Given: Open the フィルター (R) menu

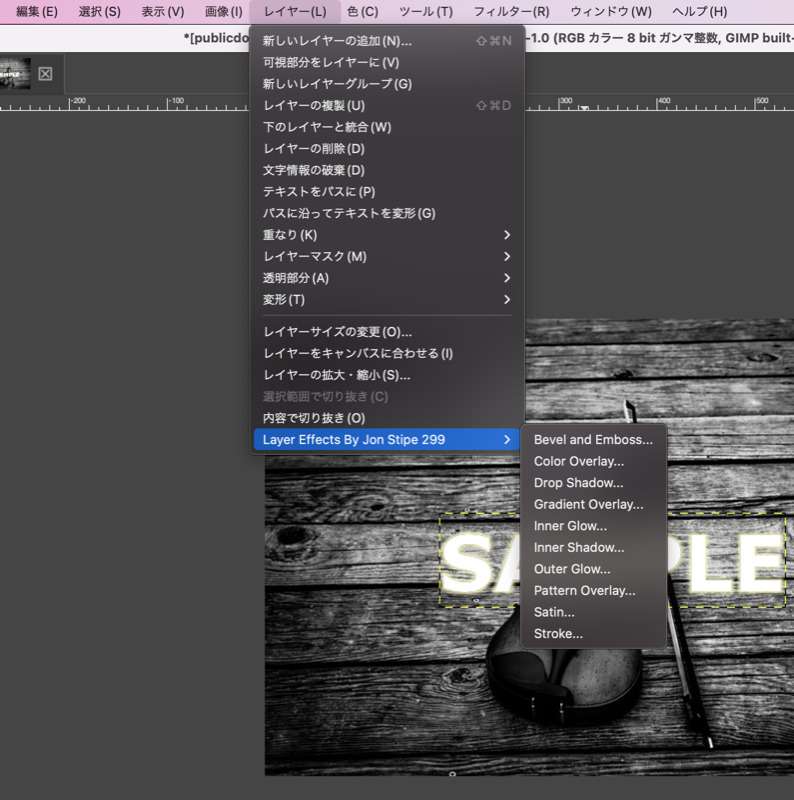Looking at the screenshot, I should pyautogui.click(x=511, y=11).
